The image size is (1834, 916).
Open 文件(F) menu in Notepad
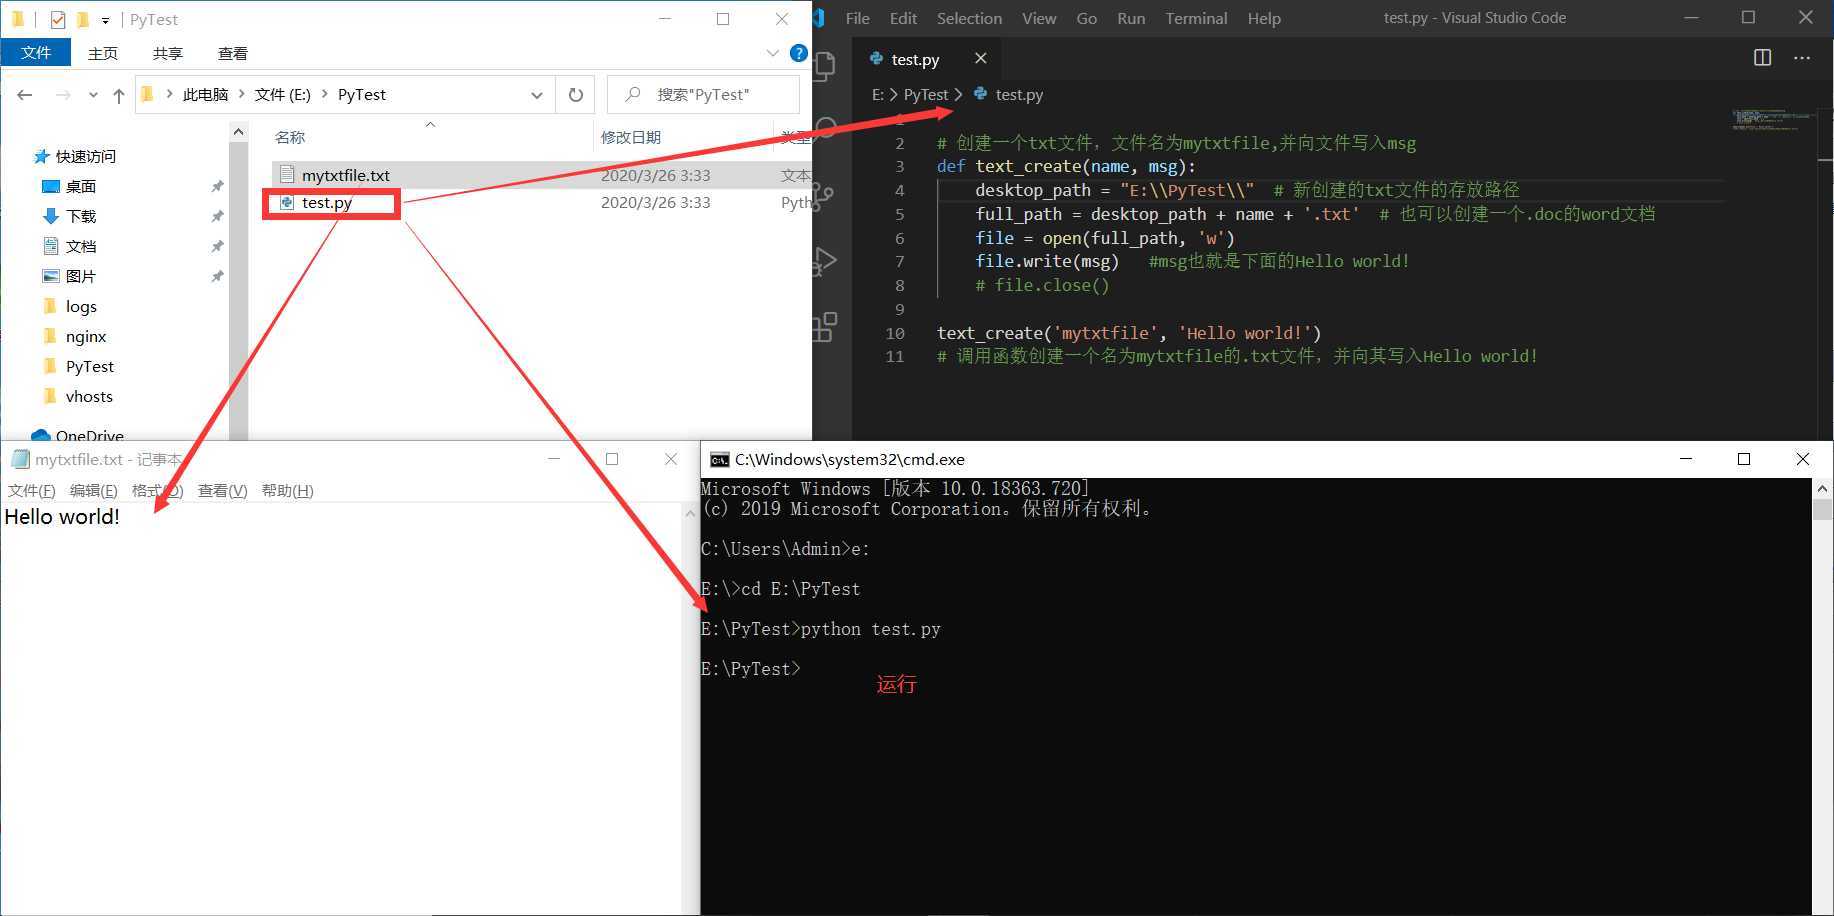32,490
